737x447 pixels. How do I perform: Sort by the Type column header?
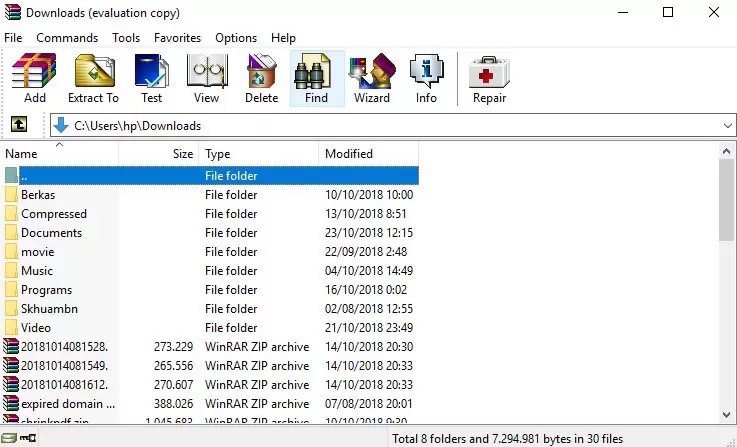(259, 154)
